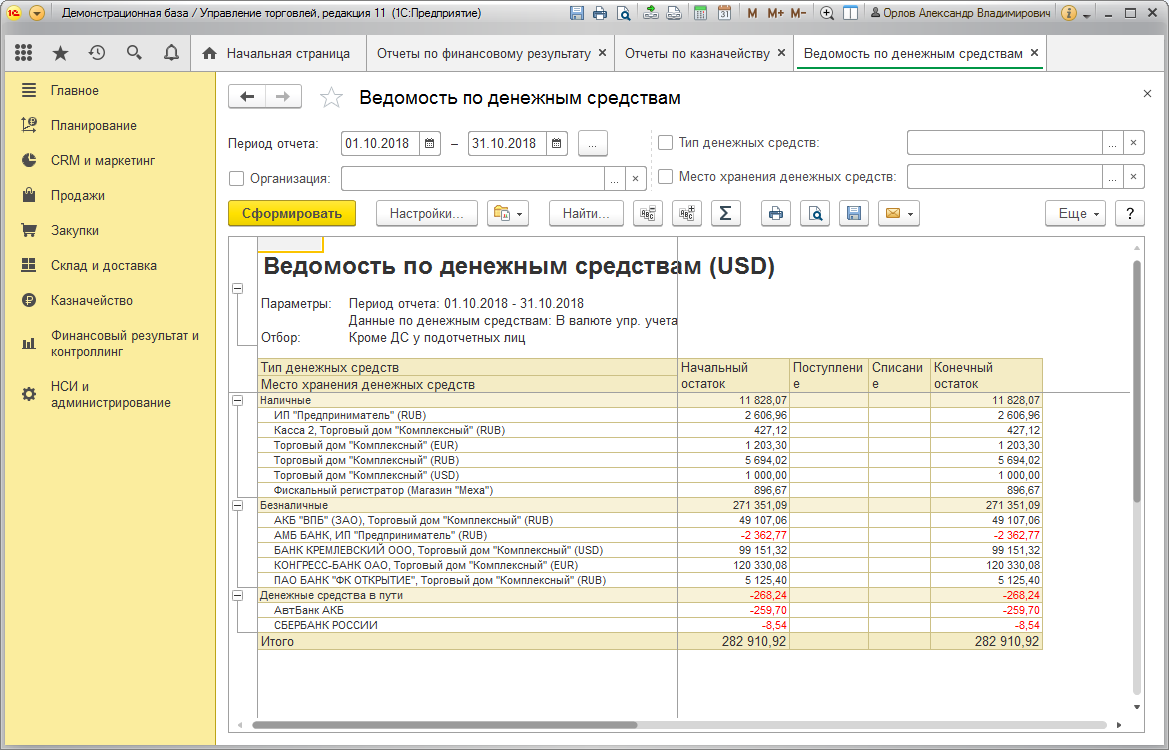Open print preview in the report toolbar
The image size is (1169, 750).
(x=815, y=214)
